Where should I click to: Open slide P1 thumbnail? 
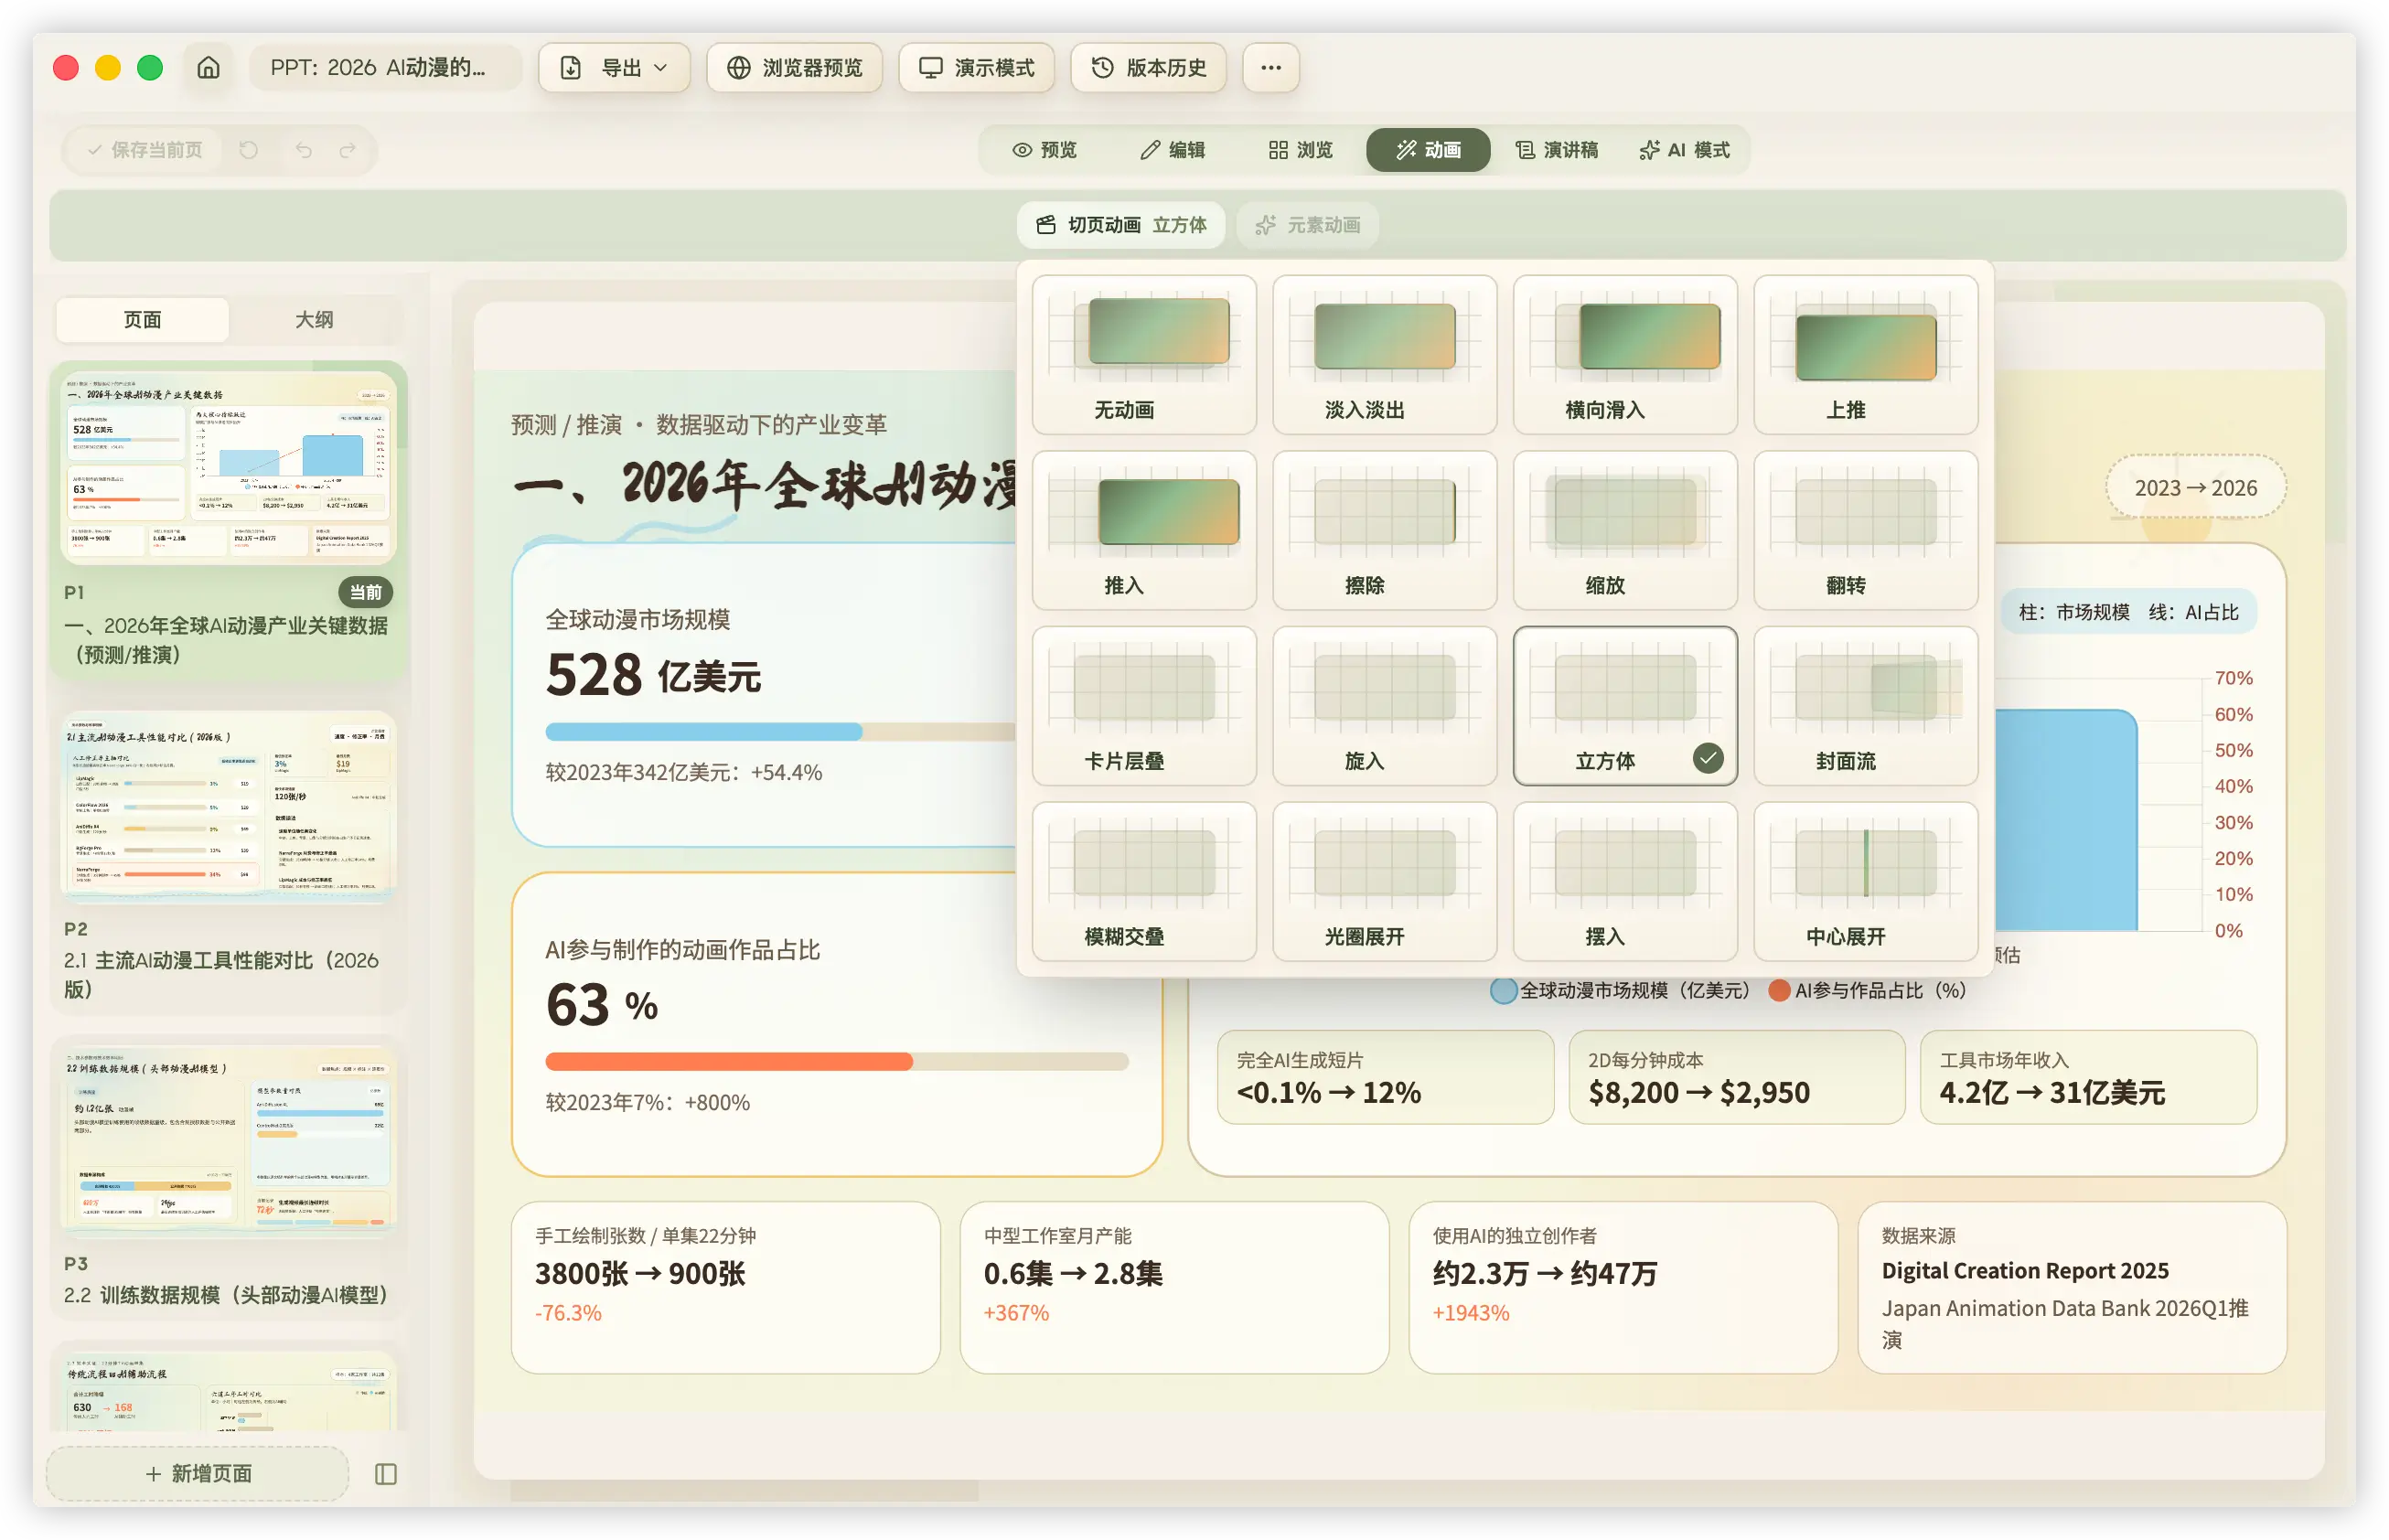coord(229,468)
